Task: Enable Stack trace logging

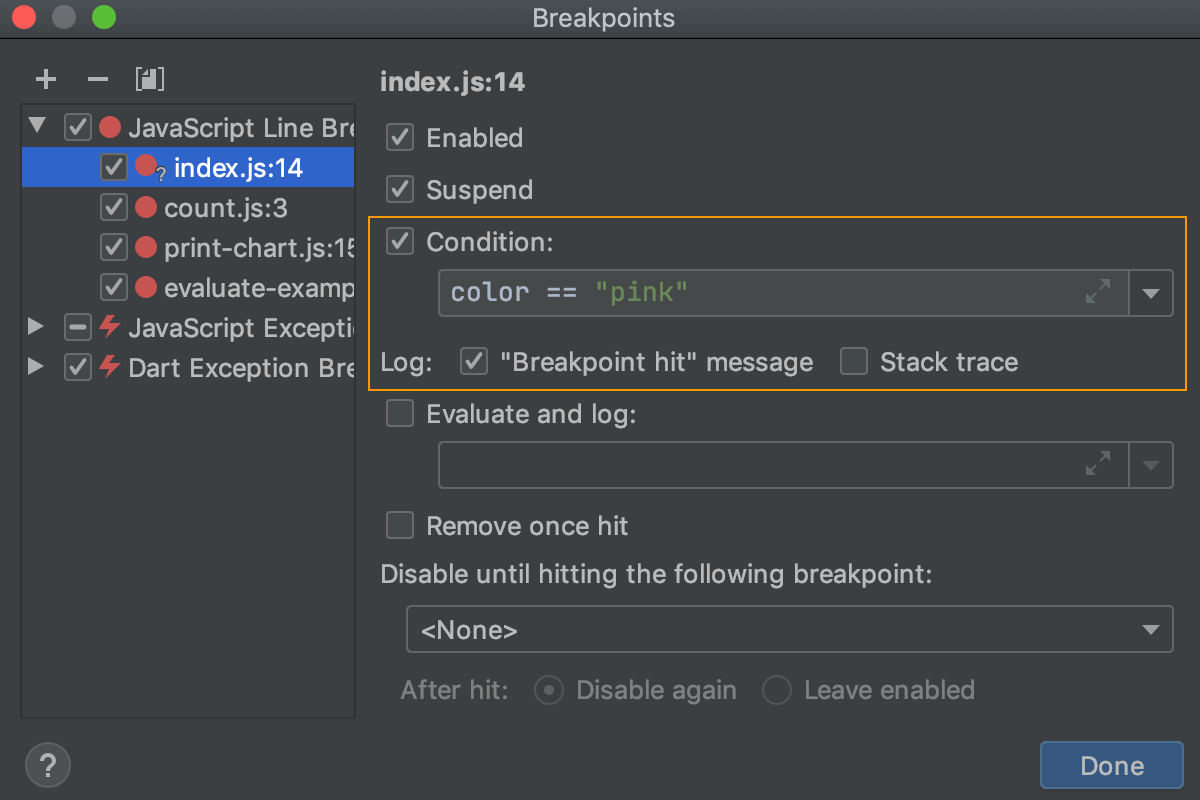Action: point(853,362)
